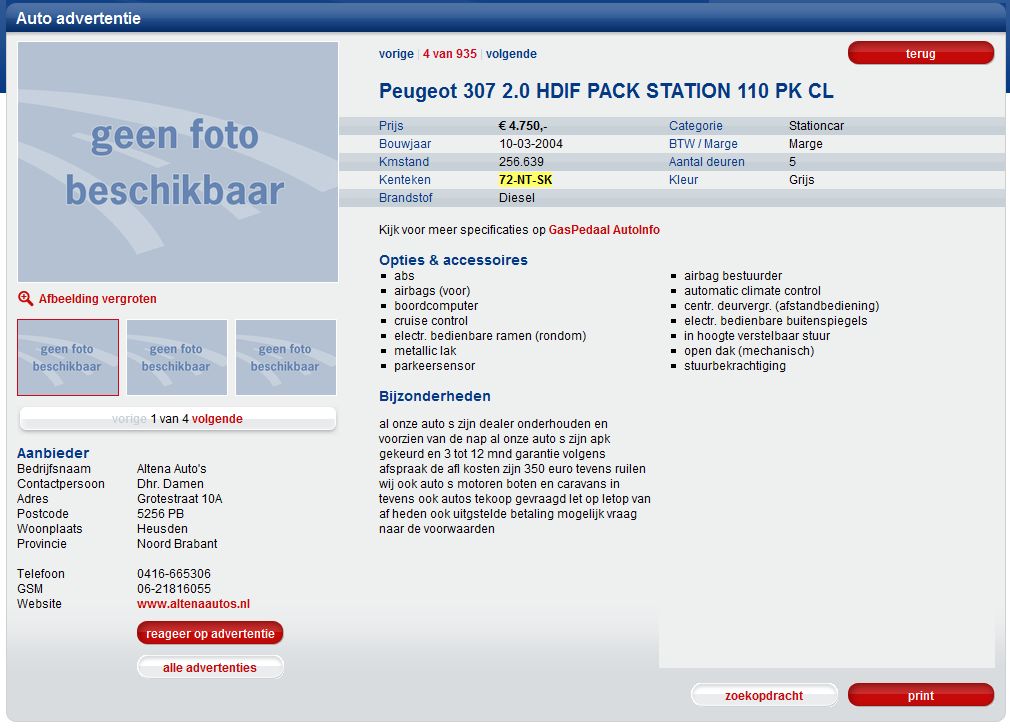Click the 'automatic climate control' option item

[x=752, y=291]
